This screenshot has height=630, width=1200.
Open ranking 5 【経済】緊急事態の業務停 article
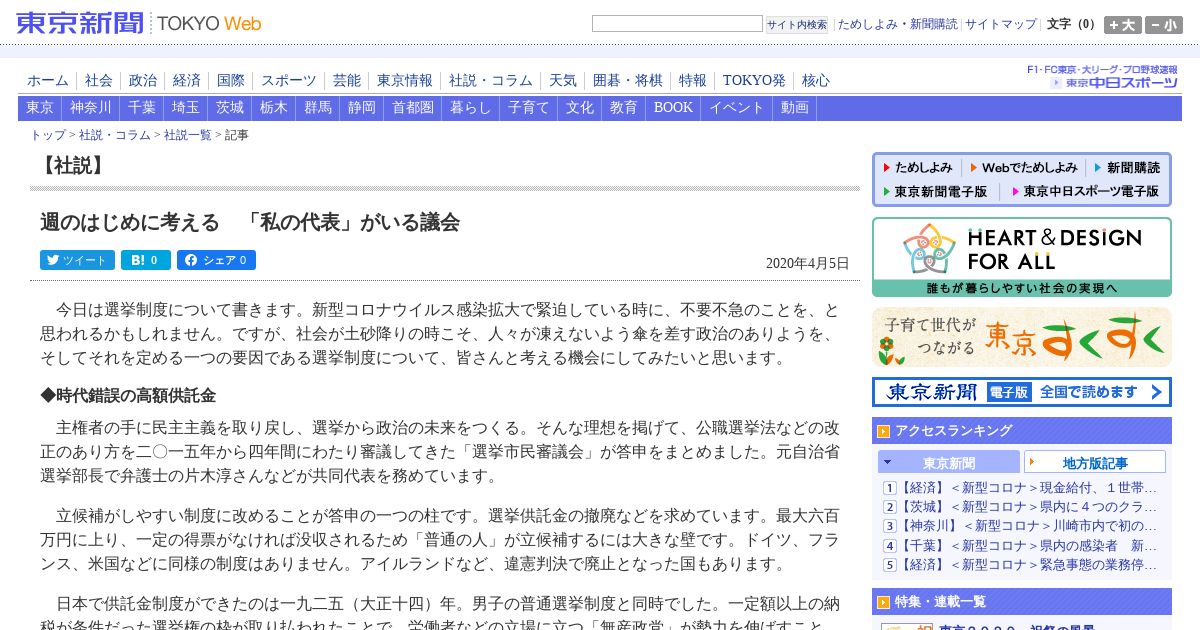[x=1029, y=565]
